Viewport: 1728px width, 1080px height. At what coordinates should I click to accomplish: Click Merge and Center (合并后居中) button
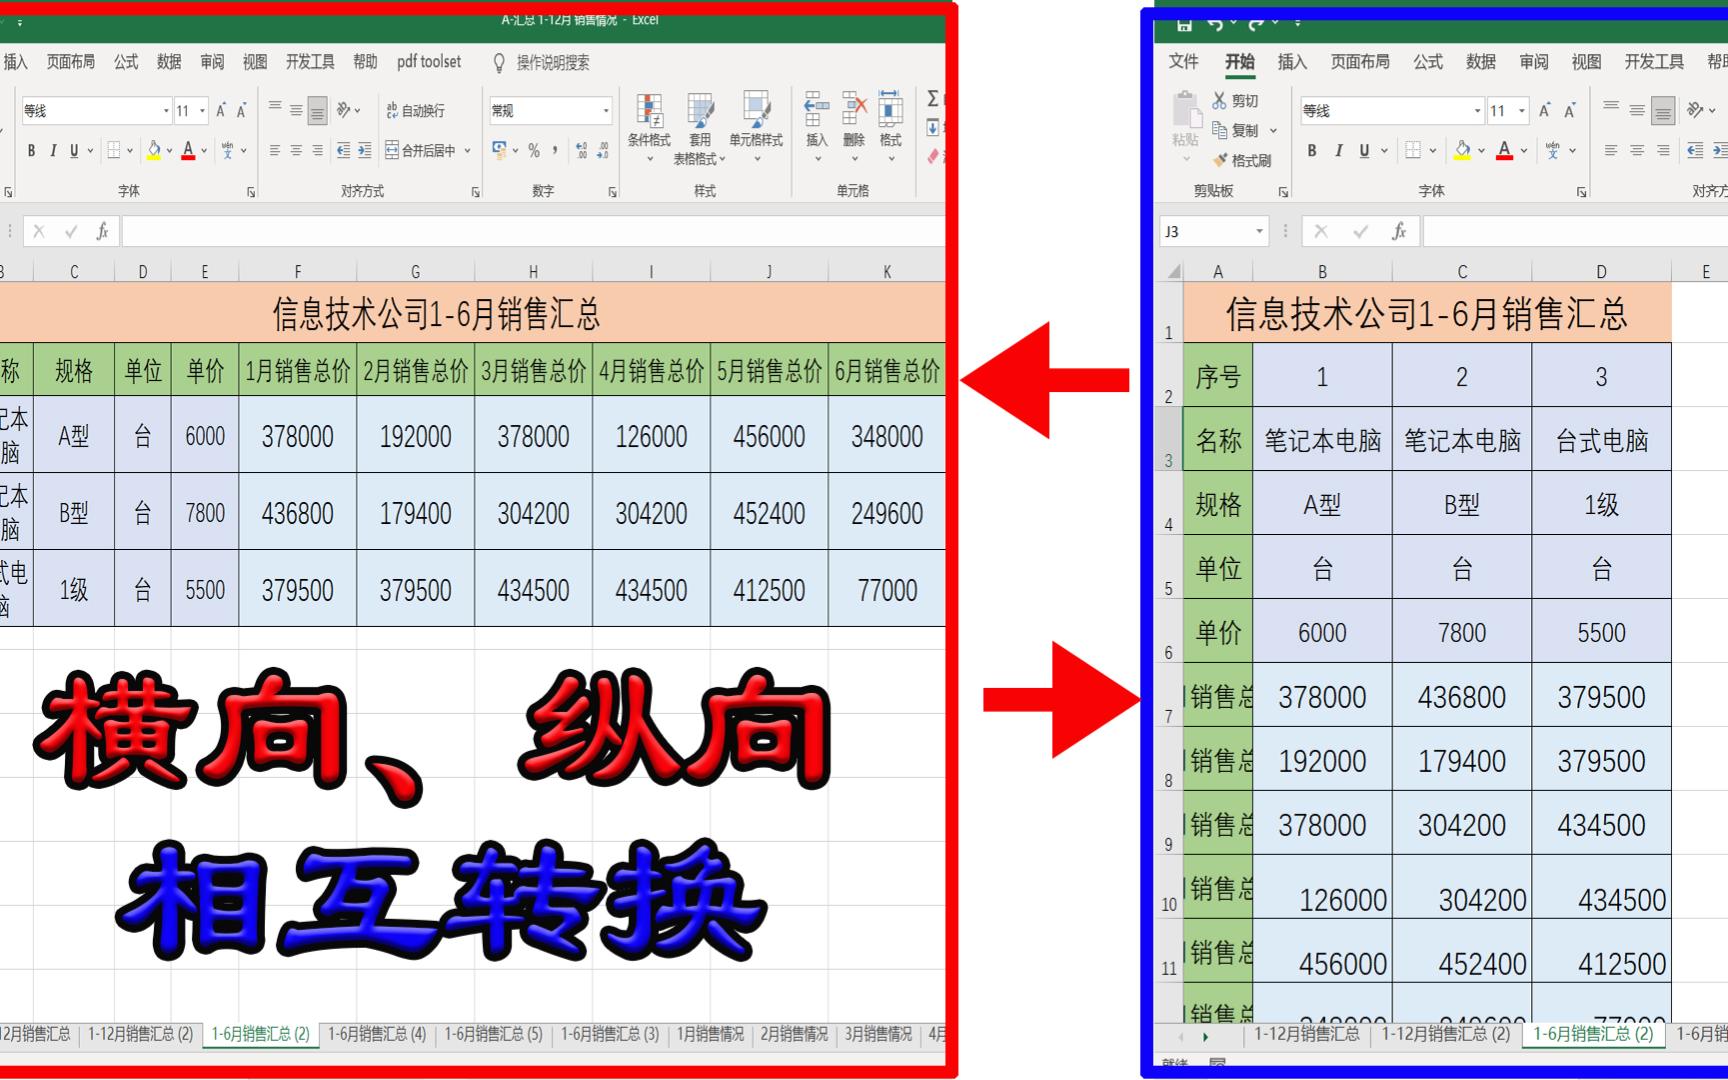(428, 150)
